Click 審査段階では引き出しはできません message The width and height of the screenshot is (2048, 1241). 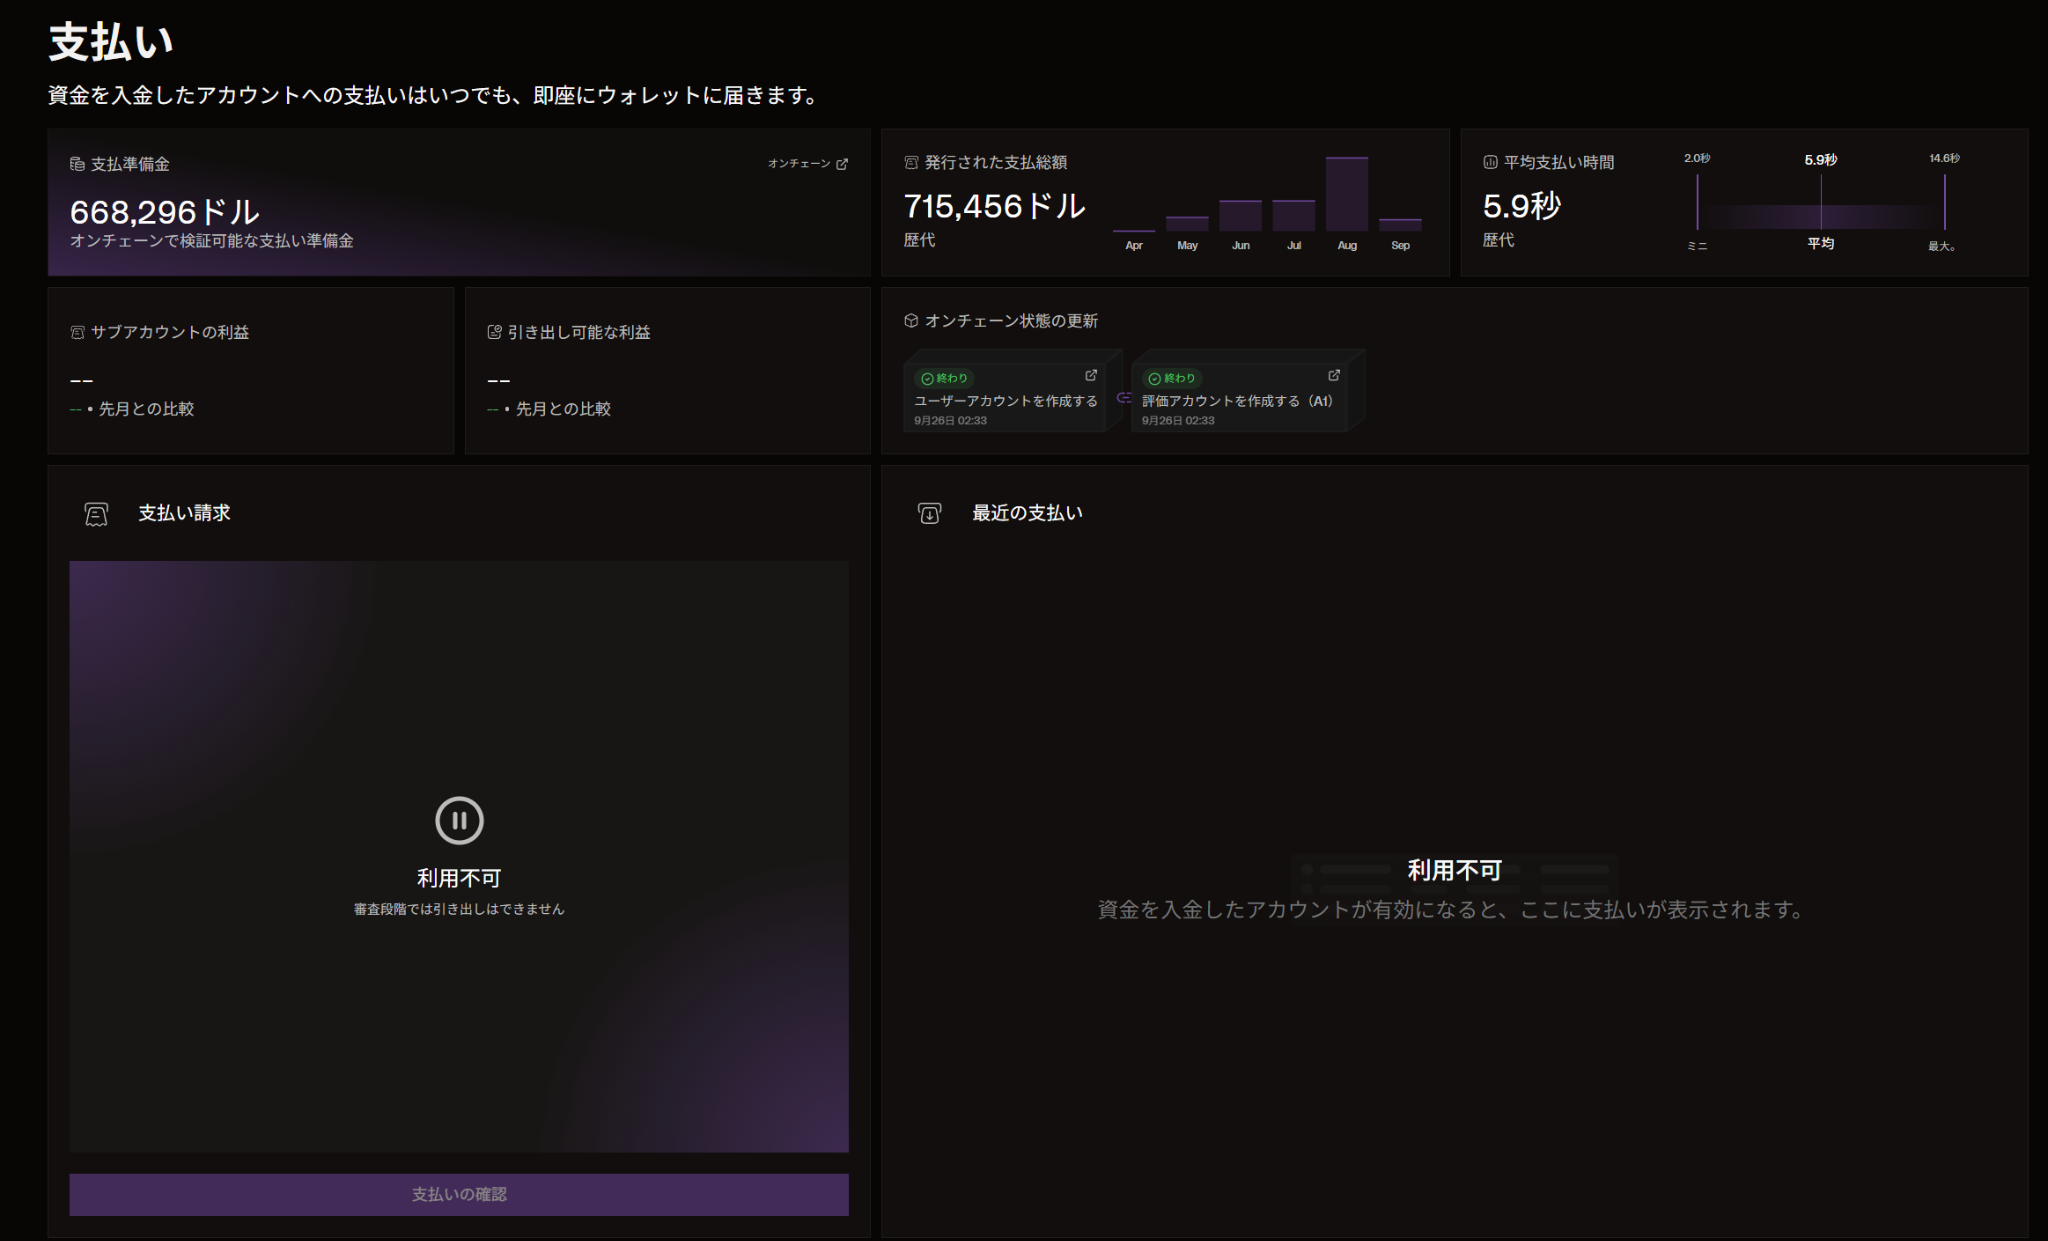pyautogui.click(x=459, y=909)
